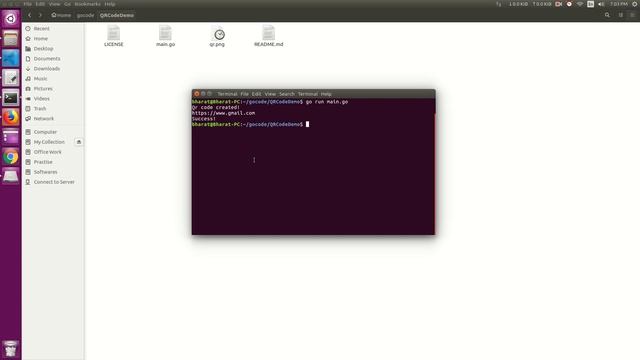Open the volume indicator in top panel
The image size is (640, 360).
tap(601, 4)
